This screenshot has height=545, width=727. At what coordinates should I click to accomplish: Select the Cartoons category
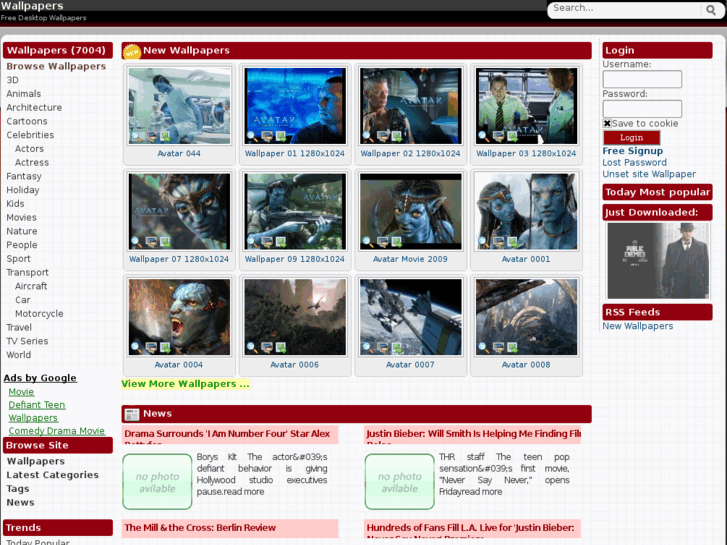point(27,121)
